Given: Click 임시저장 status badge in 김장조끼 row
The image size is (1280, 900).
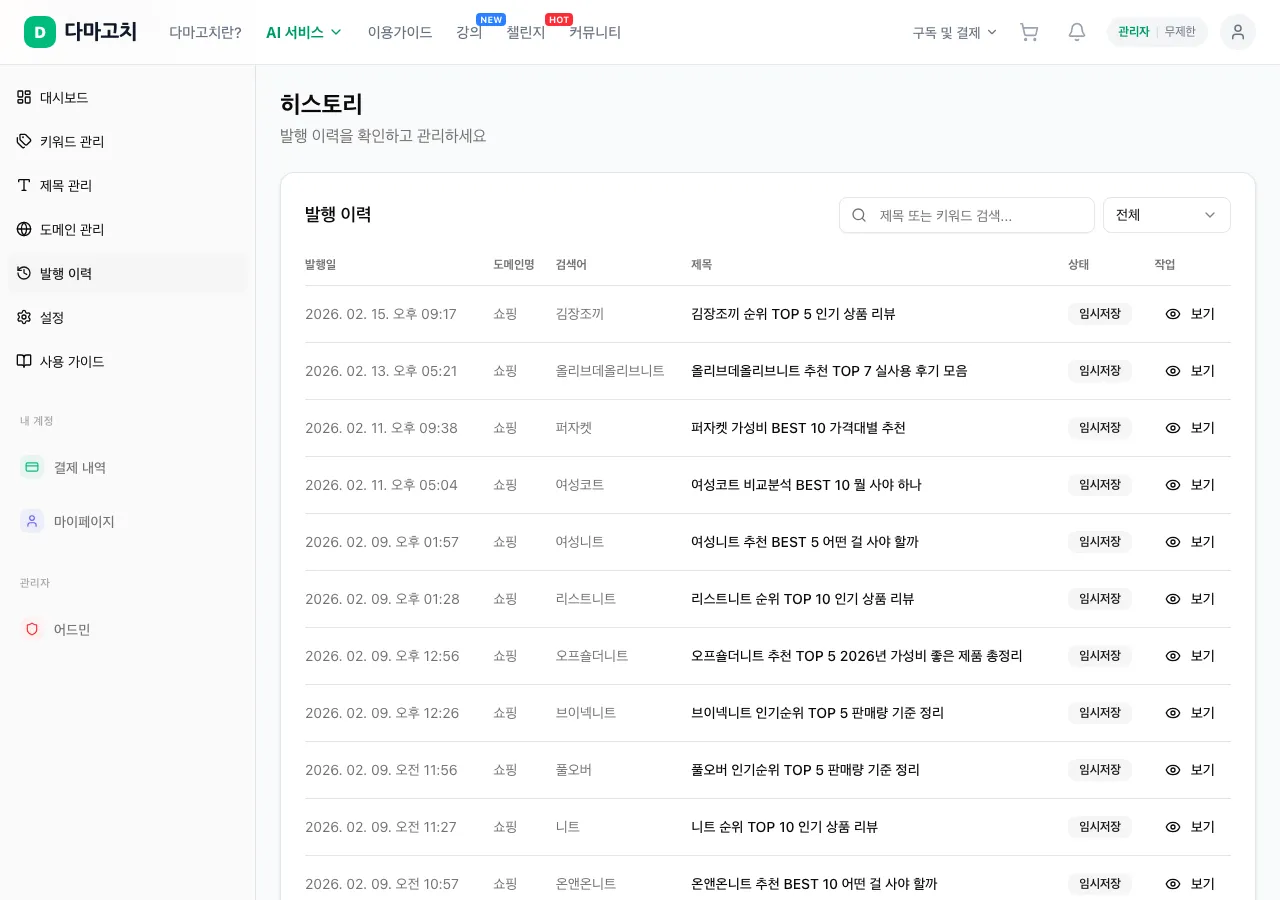Looking at the screenshot, I should click(1100, 314).
